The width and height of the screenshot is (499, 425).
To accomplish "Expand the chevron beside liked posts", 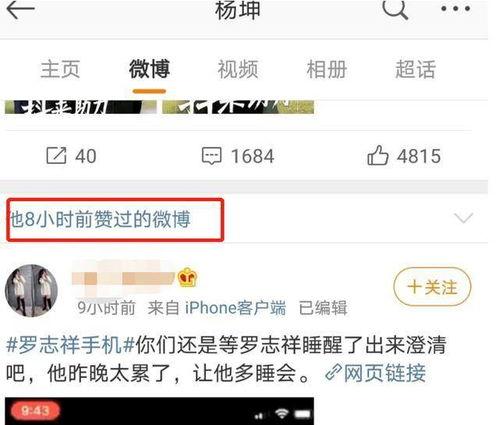I will (464, 218).
